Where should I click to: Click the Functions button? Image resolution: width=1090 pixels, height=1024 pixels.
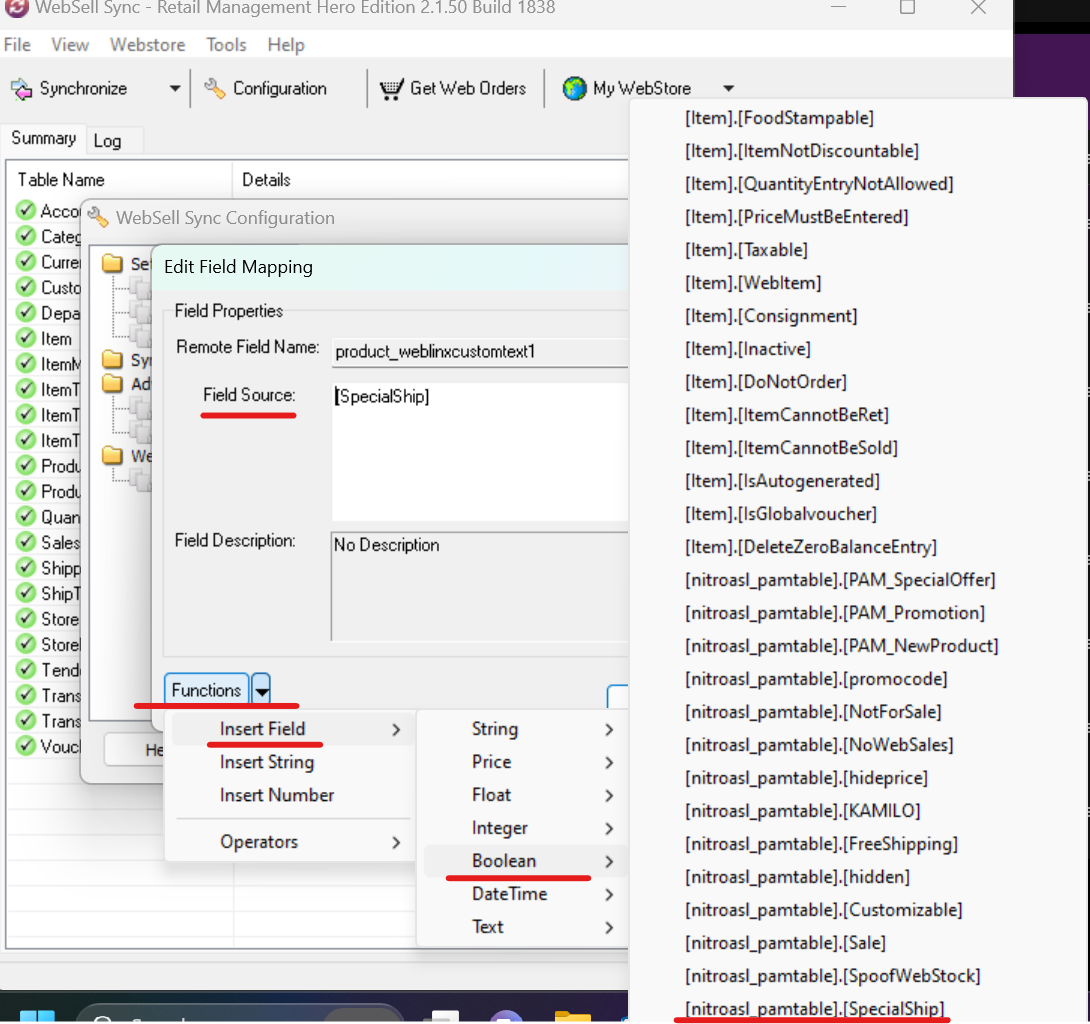(206, 690)
